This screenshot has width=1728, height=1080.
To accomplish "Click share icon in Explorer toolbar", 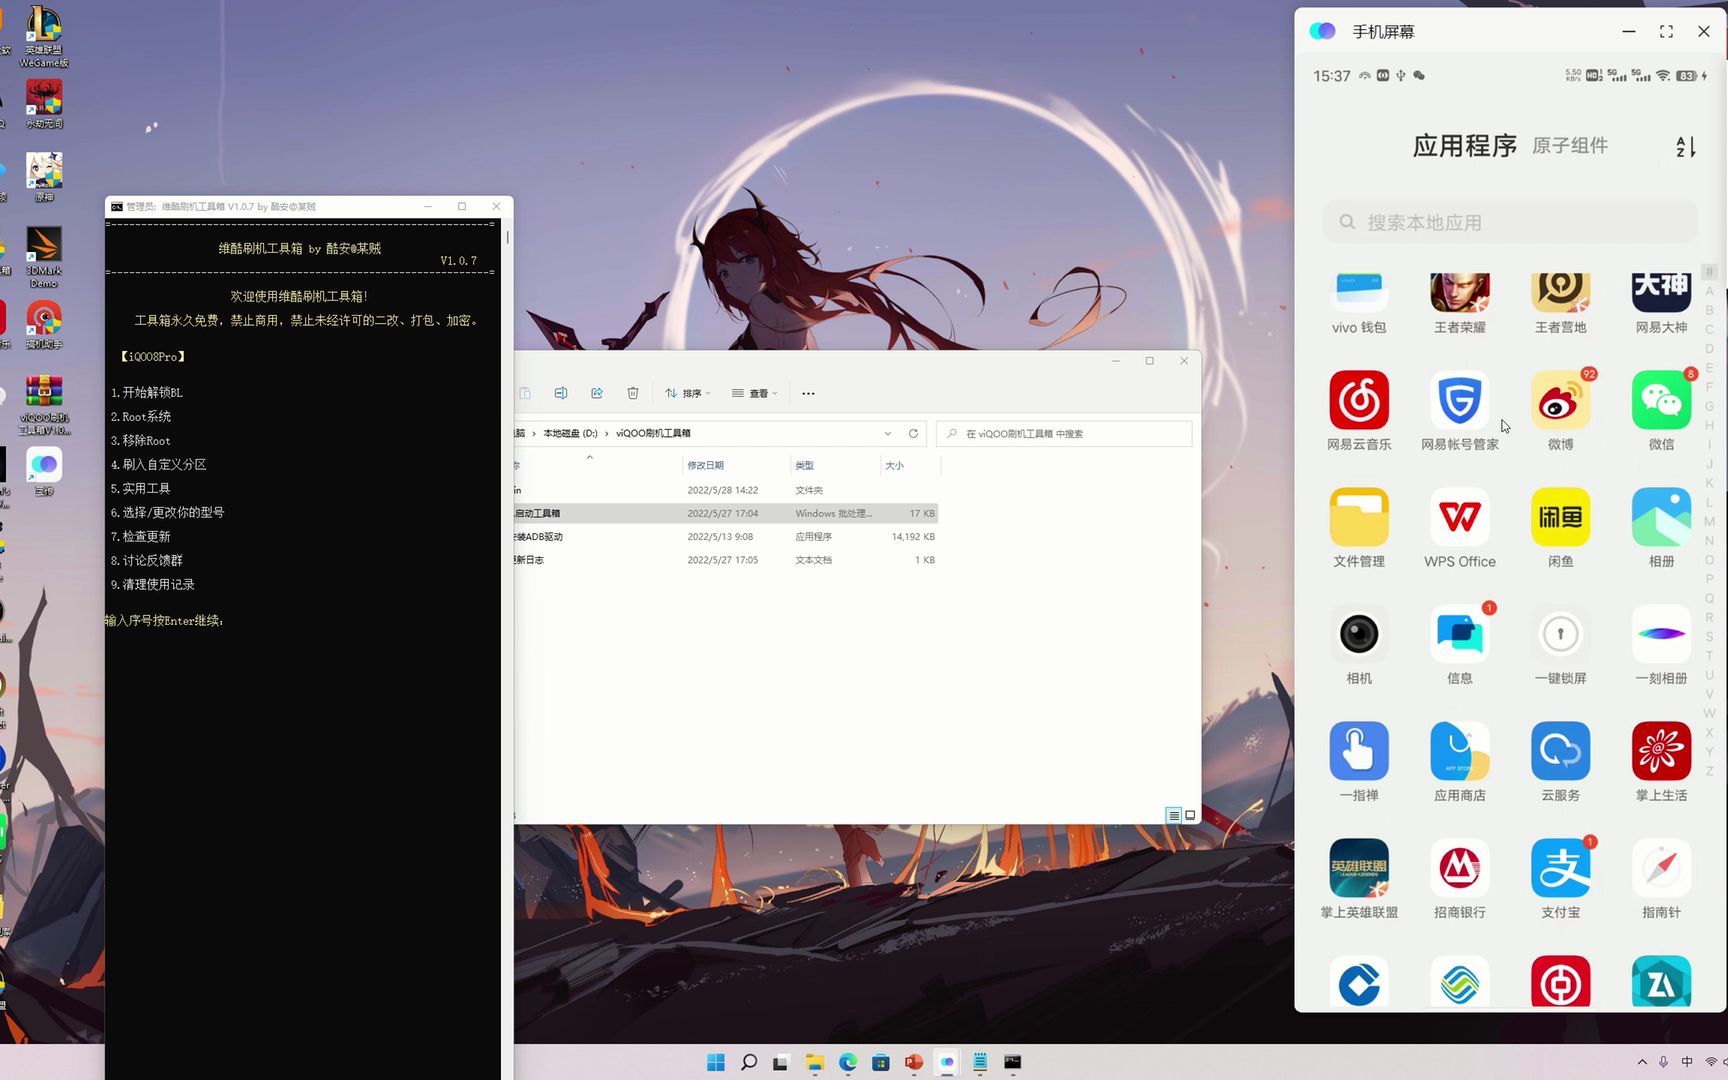I will coord(597,393).
